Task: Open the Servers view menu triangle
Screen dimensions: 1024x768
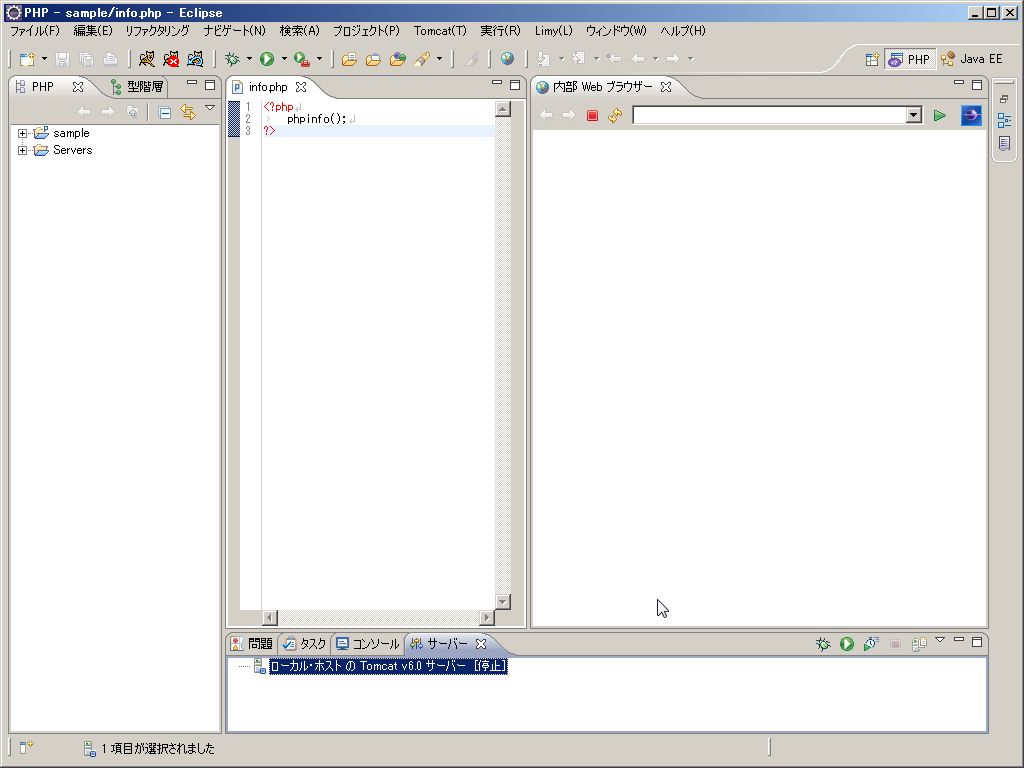Action: click(940, 640)
